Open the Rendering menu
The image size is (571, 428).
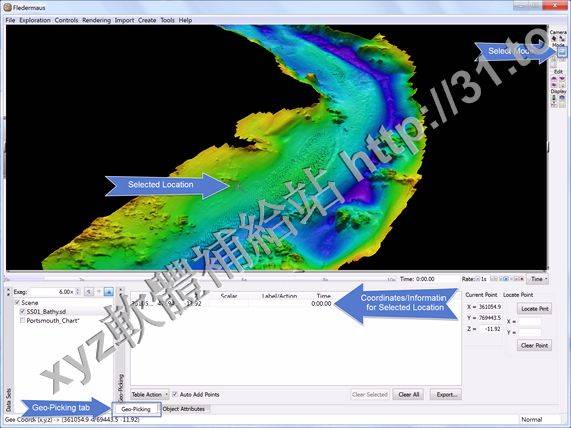[97, 20]
